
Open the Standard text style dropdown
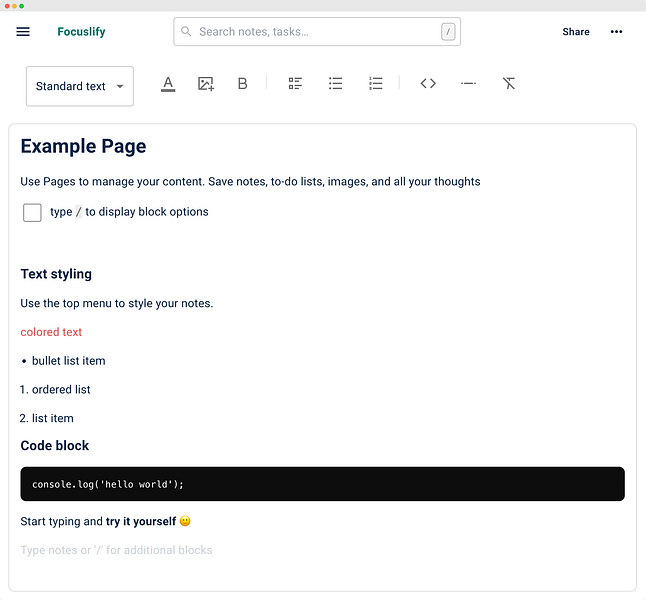[x=80, y=86]
